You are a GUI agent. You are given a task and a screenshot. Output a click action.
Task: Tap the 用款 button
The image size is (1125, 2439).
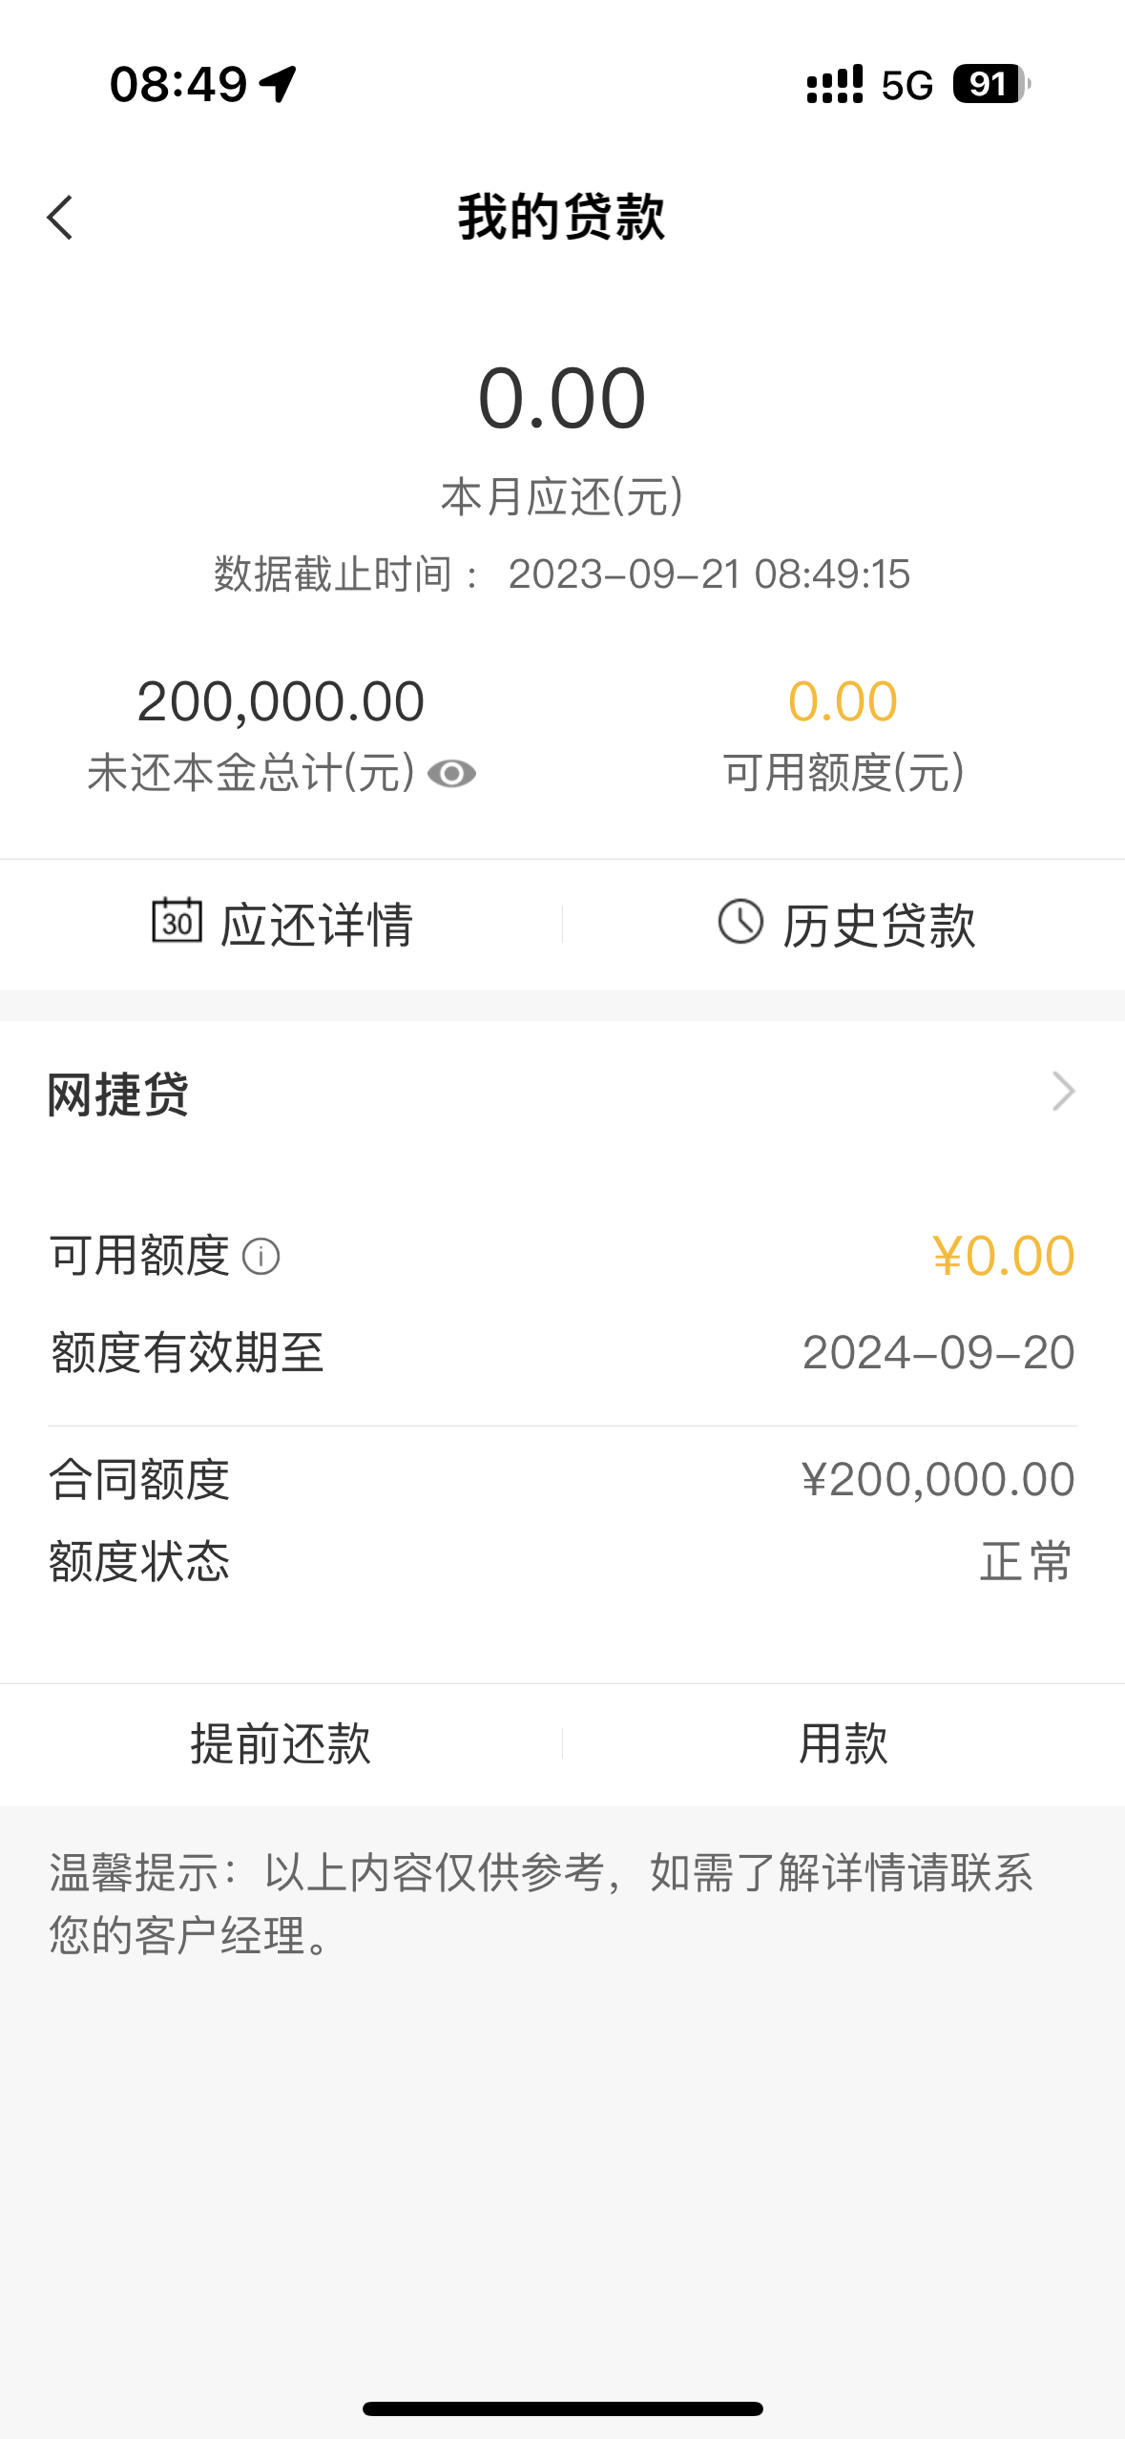[x=844, y=1744]
